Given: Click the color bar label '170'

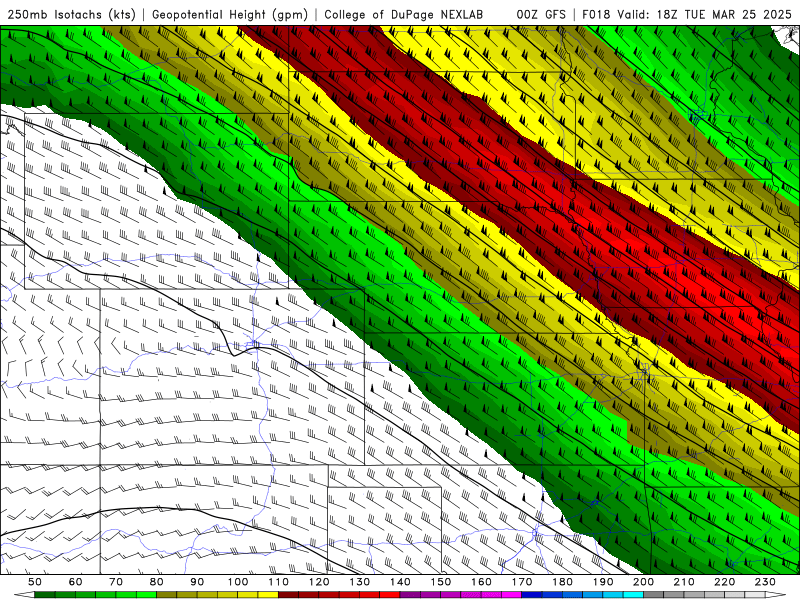Looking at the screenshot, I should point(521,582).
